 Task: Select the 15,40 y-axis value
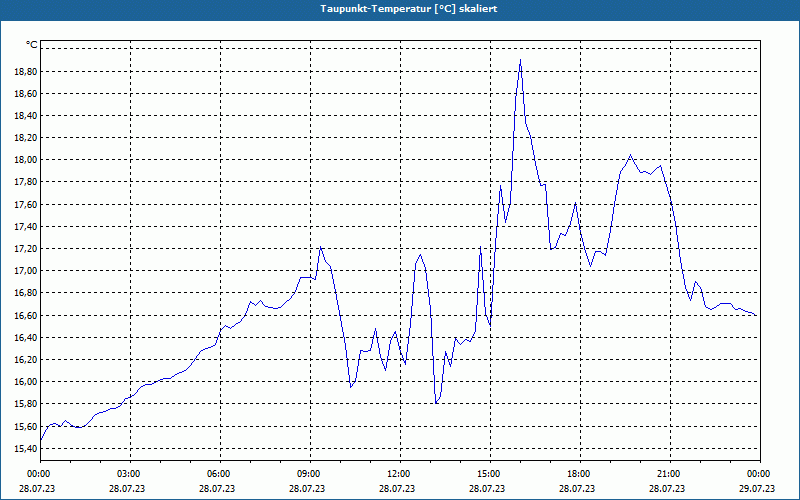tap(27, 448)
